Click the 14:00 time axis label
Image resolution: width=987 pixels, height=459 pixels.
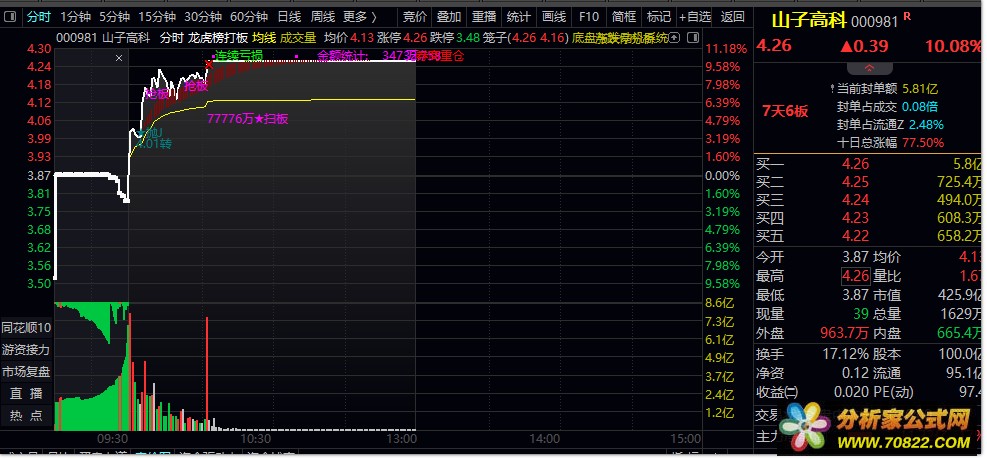[x=544, y=439]
